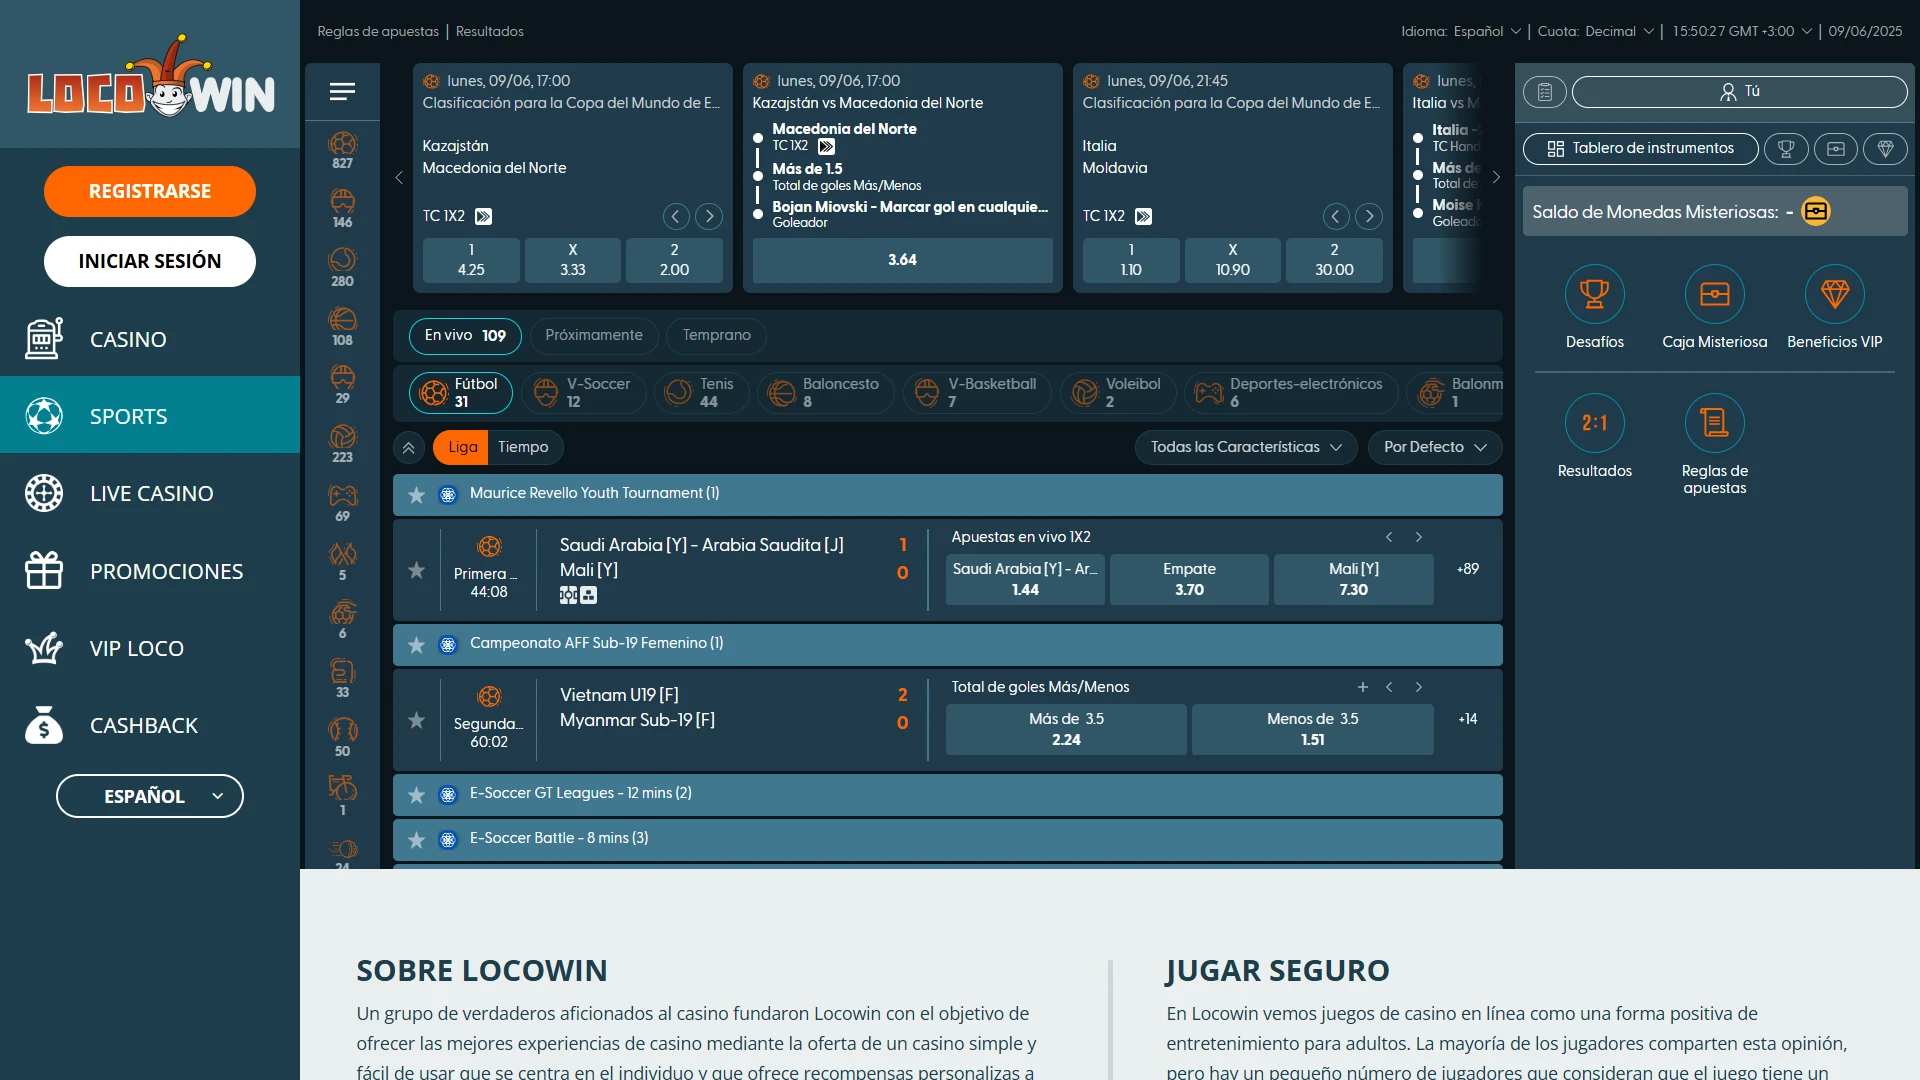This screenshot has height=1080, width=1920.
Task: Open the bet slip icon in right panel
Action: pyautogui.click(x=1545, y=92)
